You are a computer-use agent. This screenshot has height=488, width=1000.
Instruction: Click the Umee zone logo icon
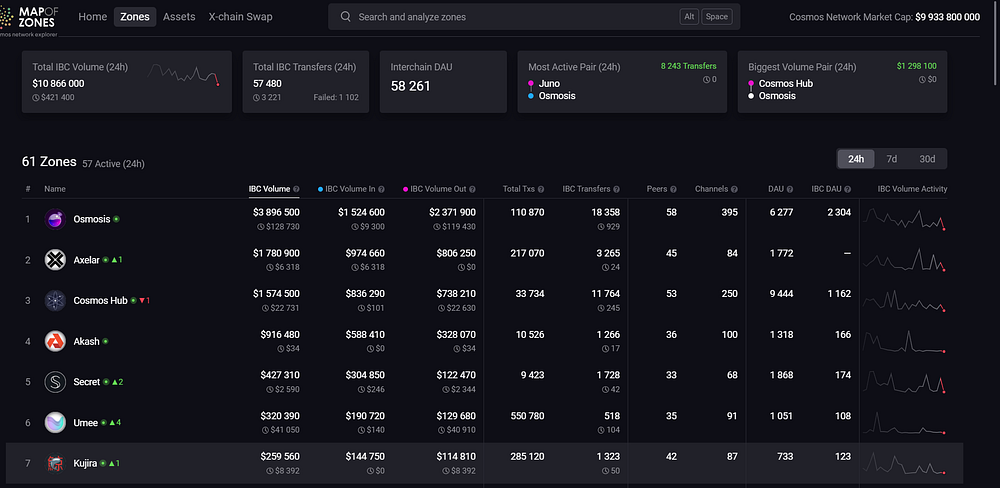[55, 422]
